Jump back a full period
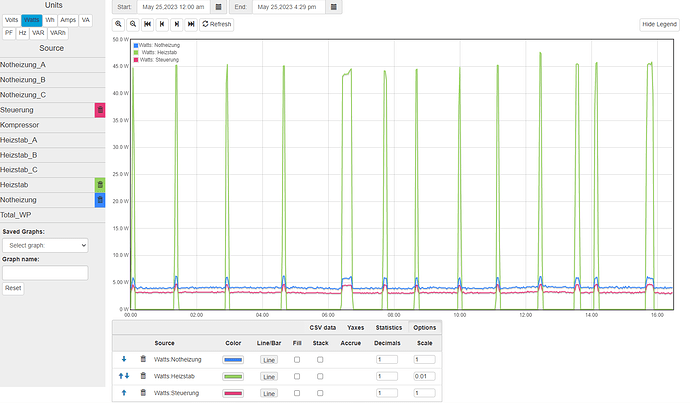This screenshot has width=690, height=404. coord(147,24)
